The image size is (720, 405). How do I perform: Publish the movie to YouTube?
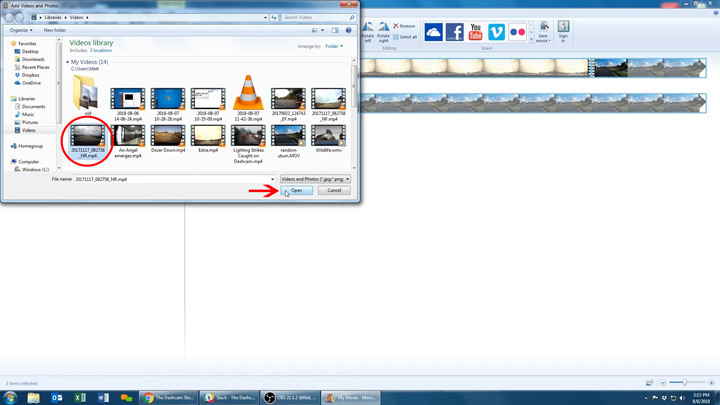[475, 33]
